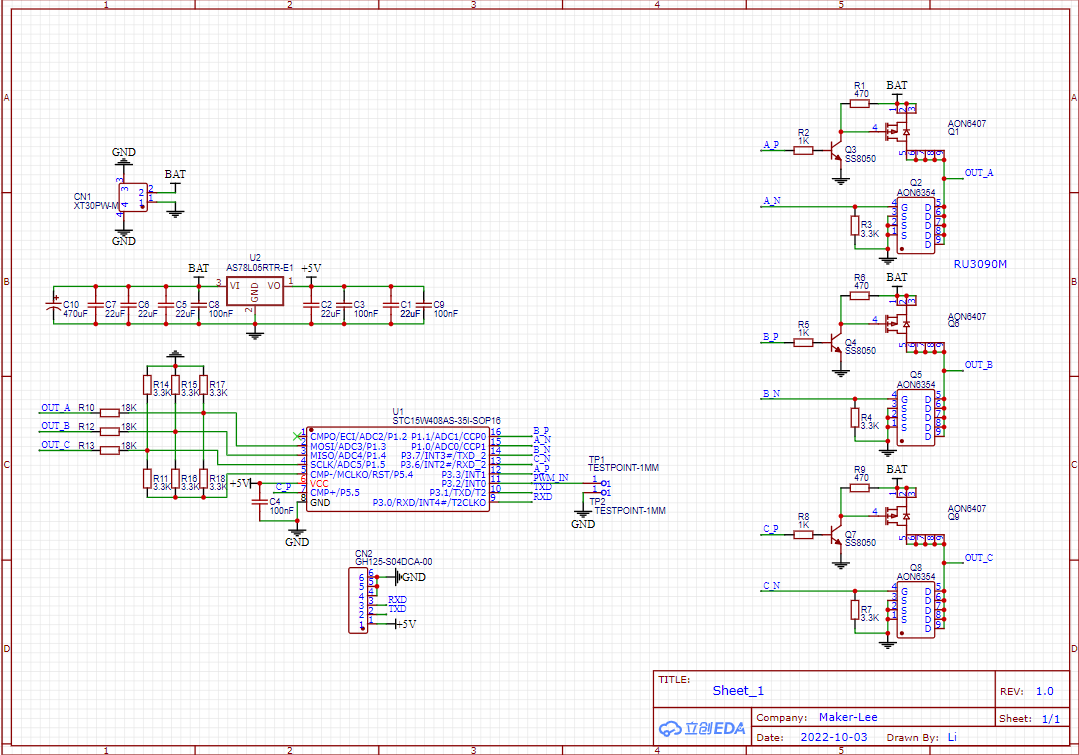Click the 2022-10-03 date field
Viewport: 1079px width, 755px height.
[x=835, y=737]
